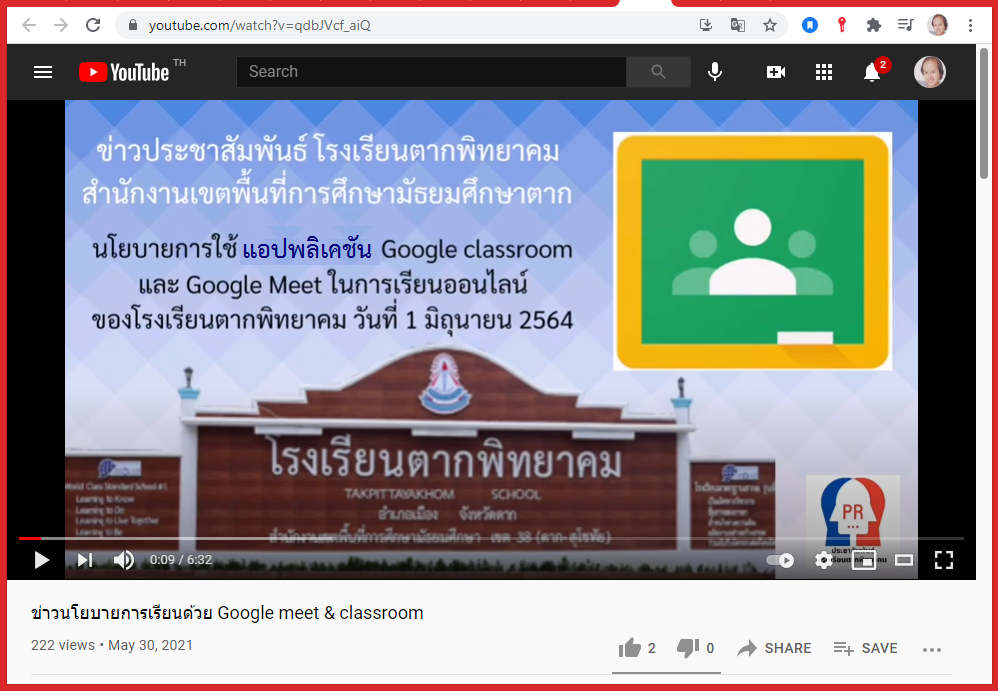The width and height of the screenshot is (998, 691).
Task: Enter full screen mode
Action: coord(944,560)
